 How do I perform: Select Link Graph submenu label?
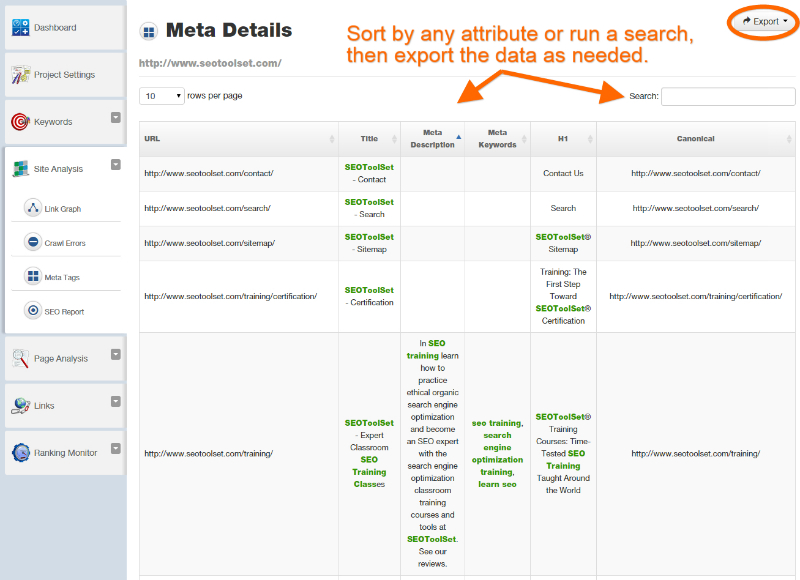[x=63, y=209]
